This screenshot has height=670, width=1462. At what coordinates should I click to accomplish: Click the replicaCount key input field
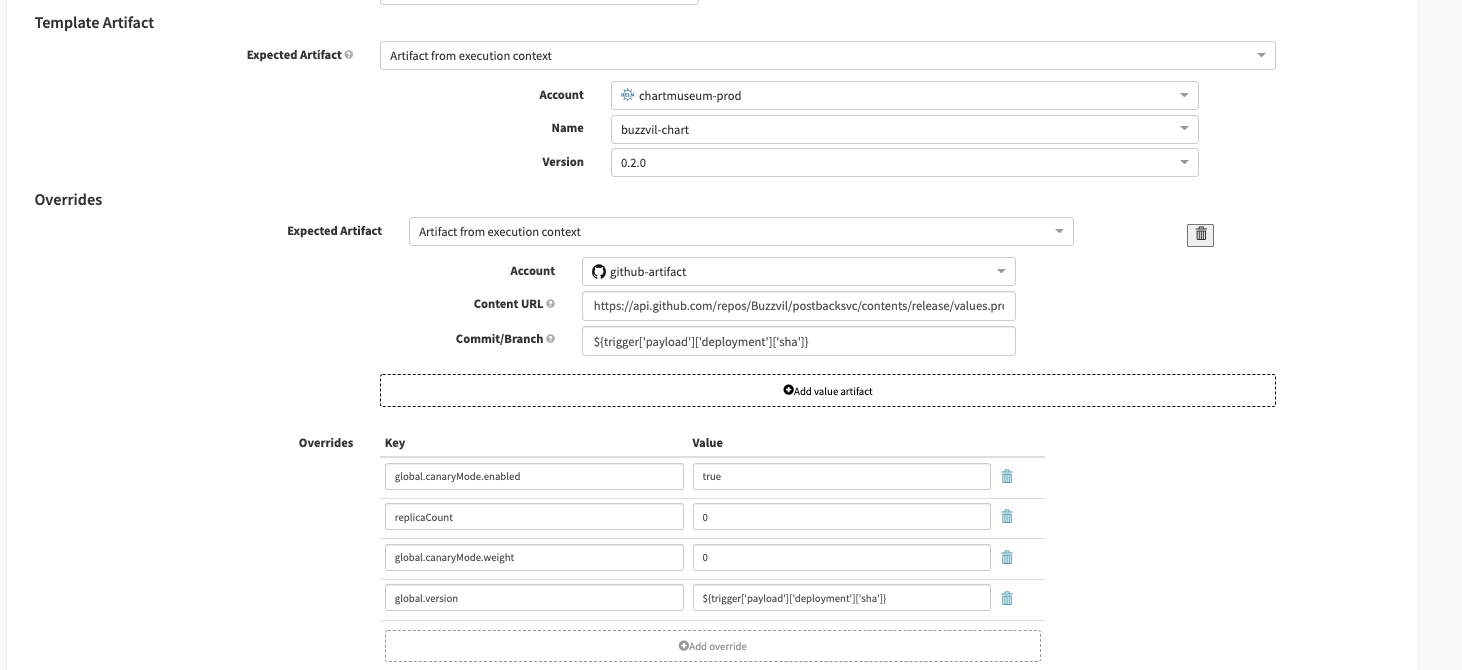click(533, 517)
